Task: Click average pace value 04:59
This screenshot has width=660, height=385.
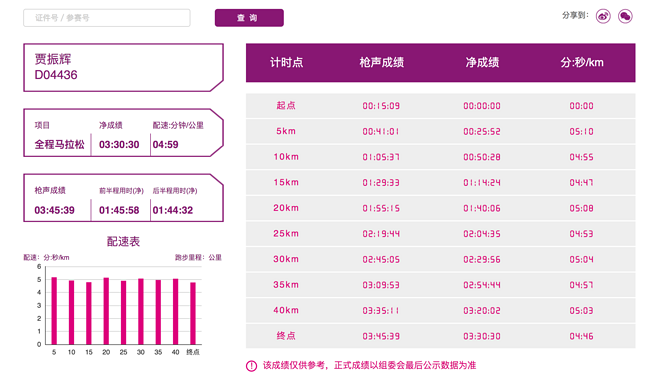Action: [165, 144]
